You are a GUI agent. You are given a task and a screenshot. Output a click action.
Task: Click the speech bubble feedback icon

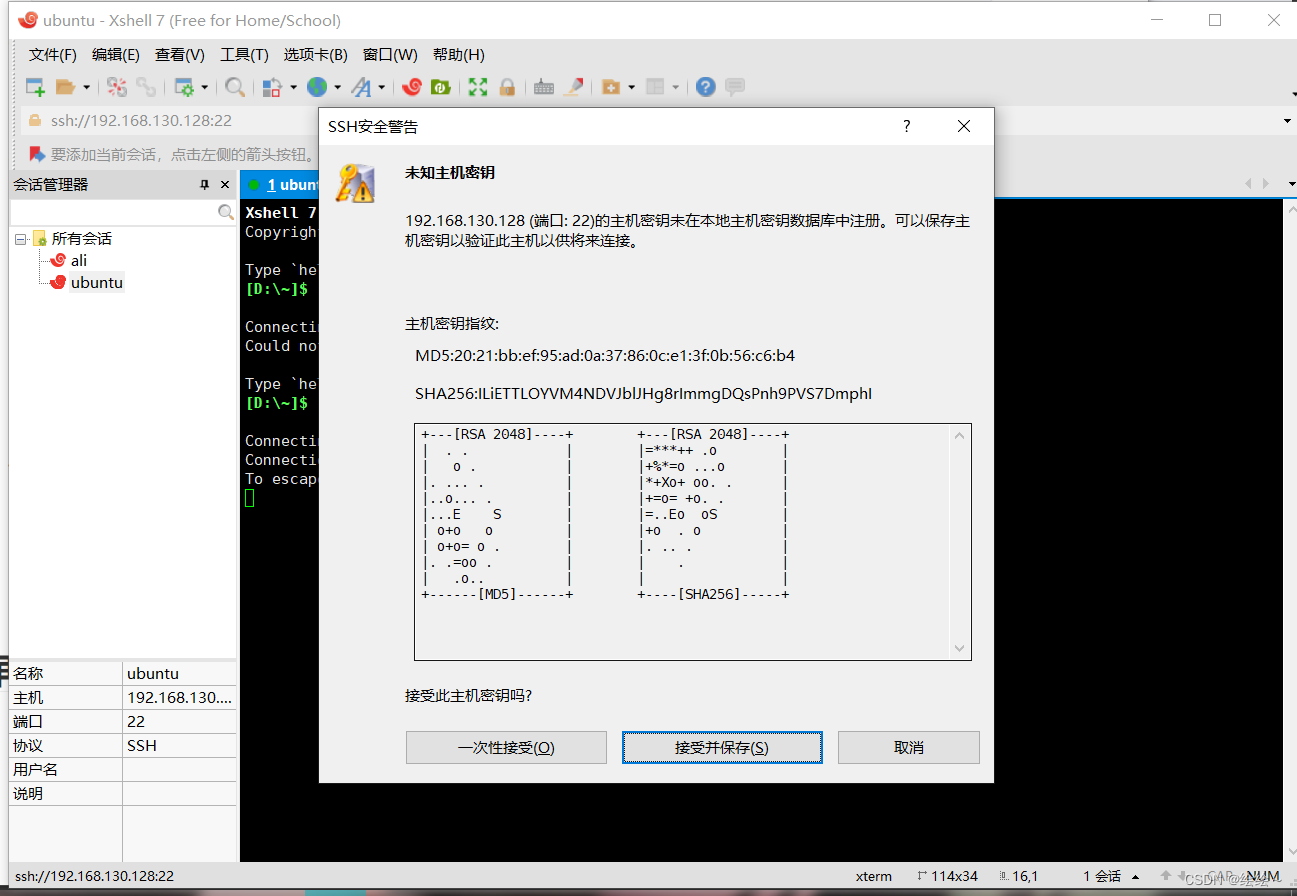point(735,87)
